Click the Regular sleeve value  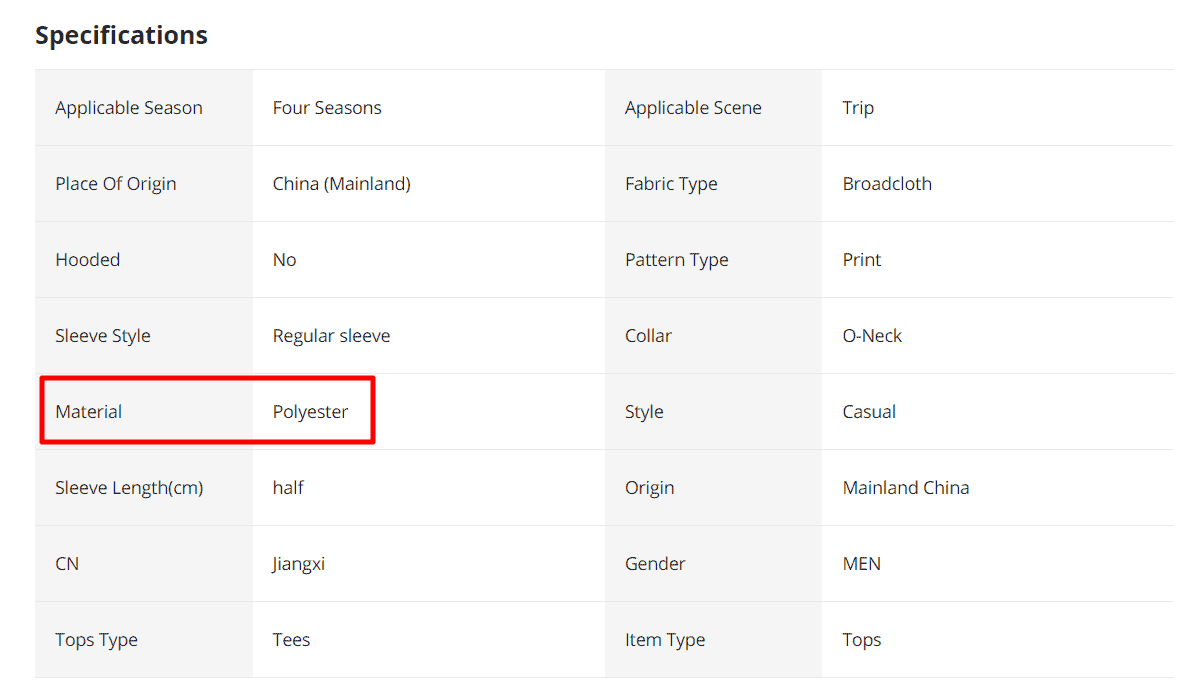(x=331, y=336)
